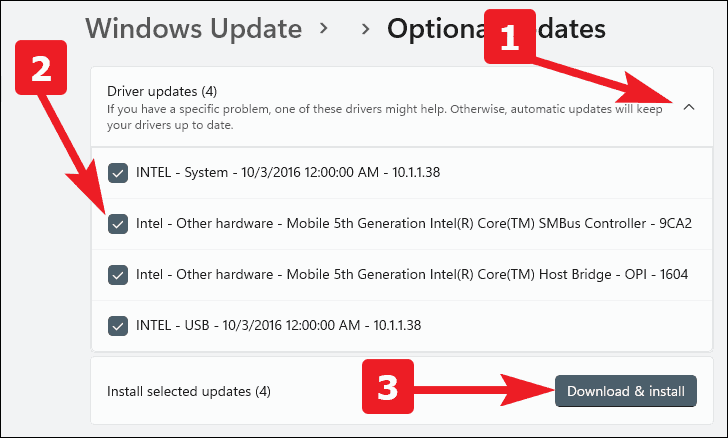Click the Driver updates (4) heading
728x438 pixels.
[x=162, y=91]
